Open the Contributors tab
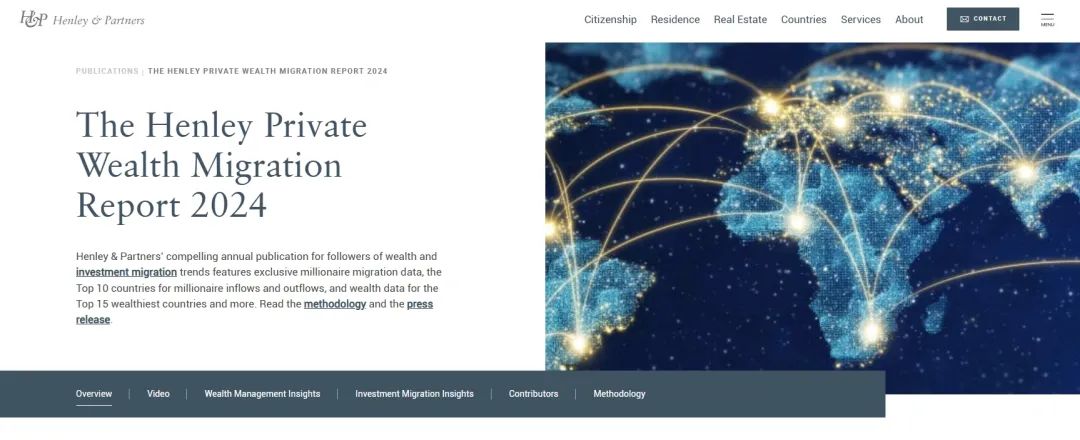This screenshot has width=1080, height=440. pyautogui.click(x=533, y=394)
